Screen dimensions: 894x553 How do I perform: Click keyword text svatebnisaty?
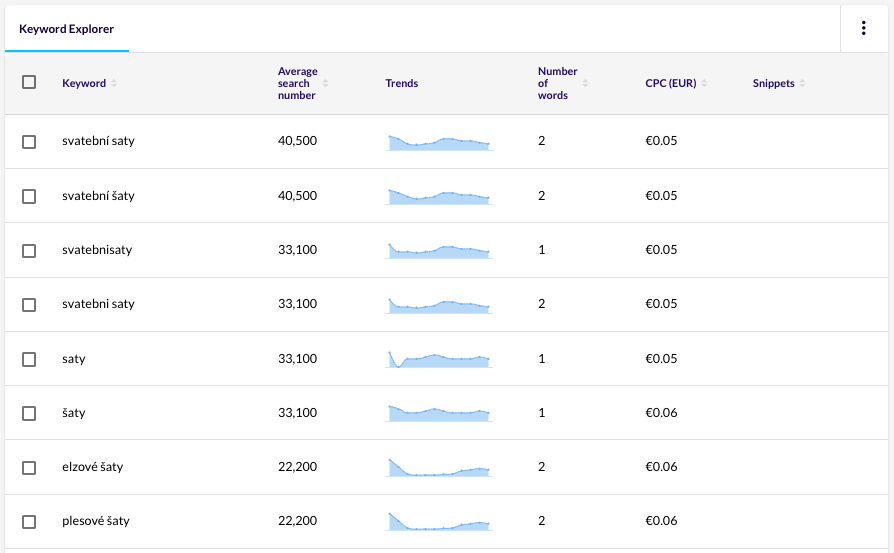pyautogui.click(x=97, y=250)
